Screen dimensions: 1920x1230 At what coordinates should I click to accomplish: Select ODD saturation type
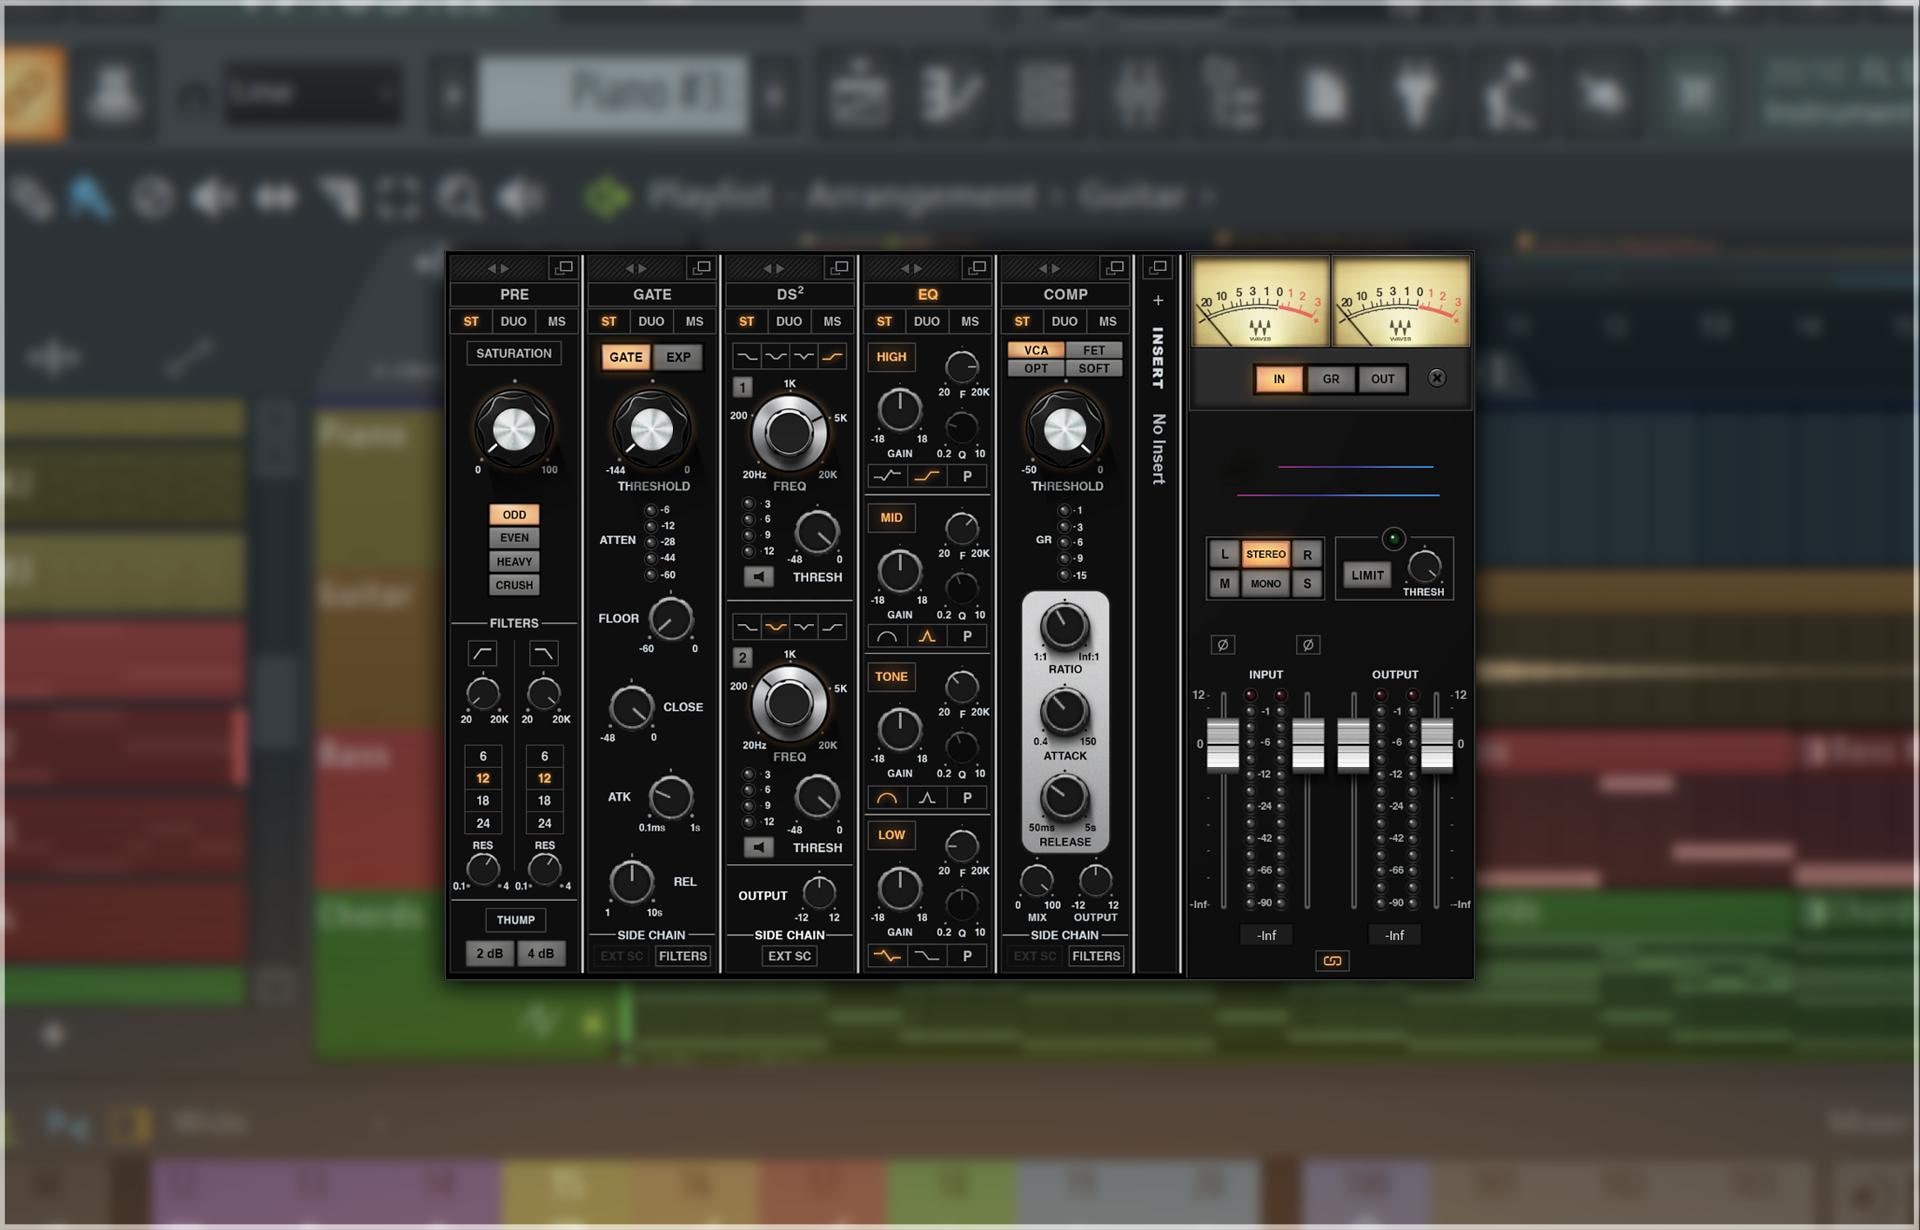tap(514, 514)
